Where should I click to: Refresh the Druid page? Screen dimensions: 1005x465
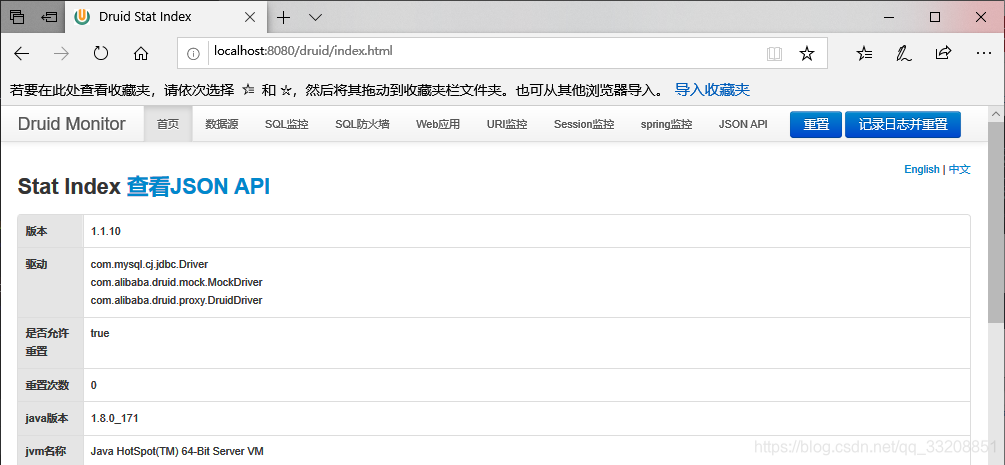(101, 53)
